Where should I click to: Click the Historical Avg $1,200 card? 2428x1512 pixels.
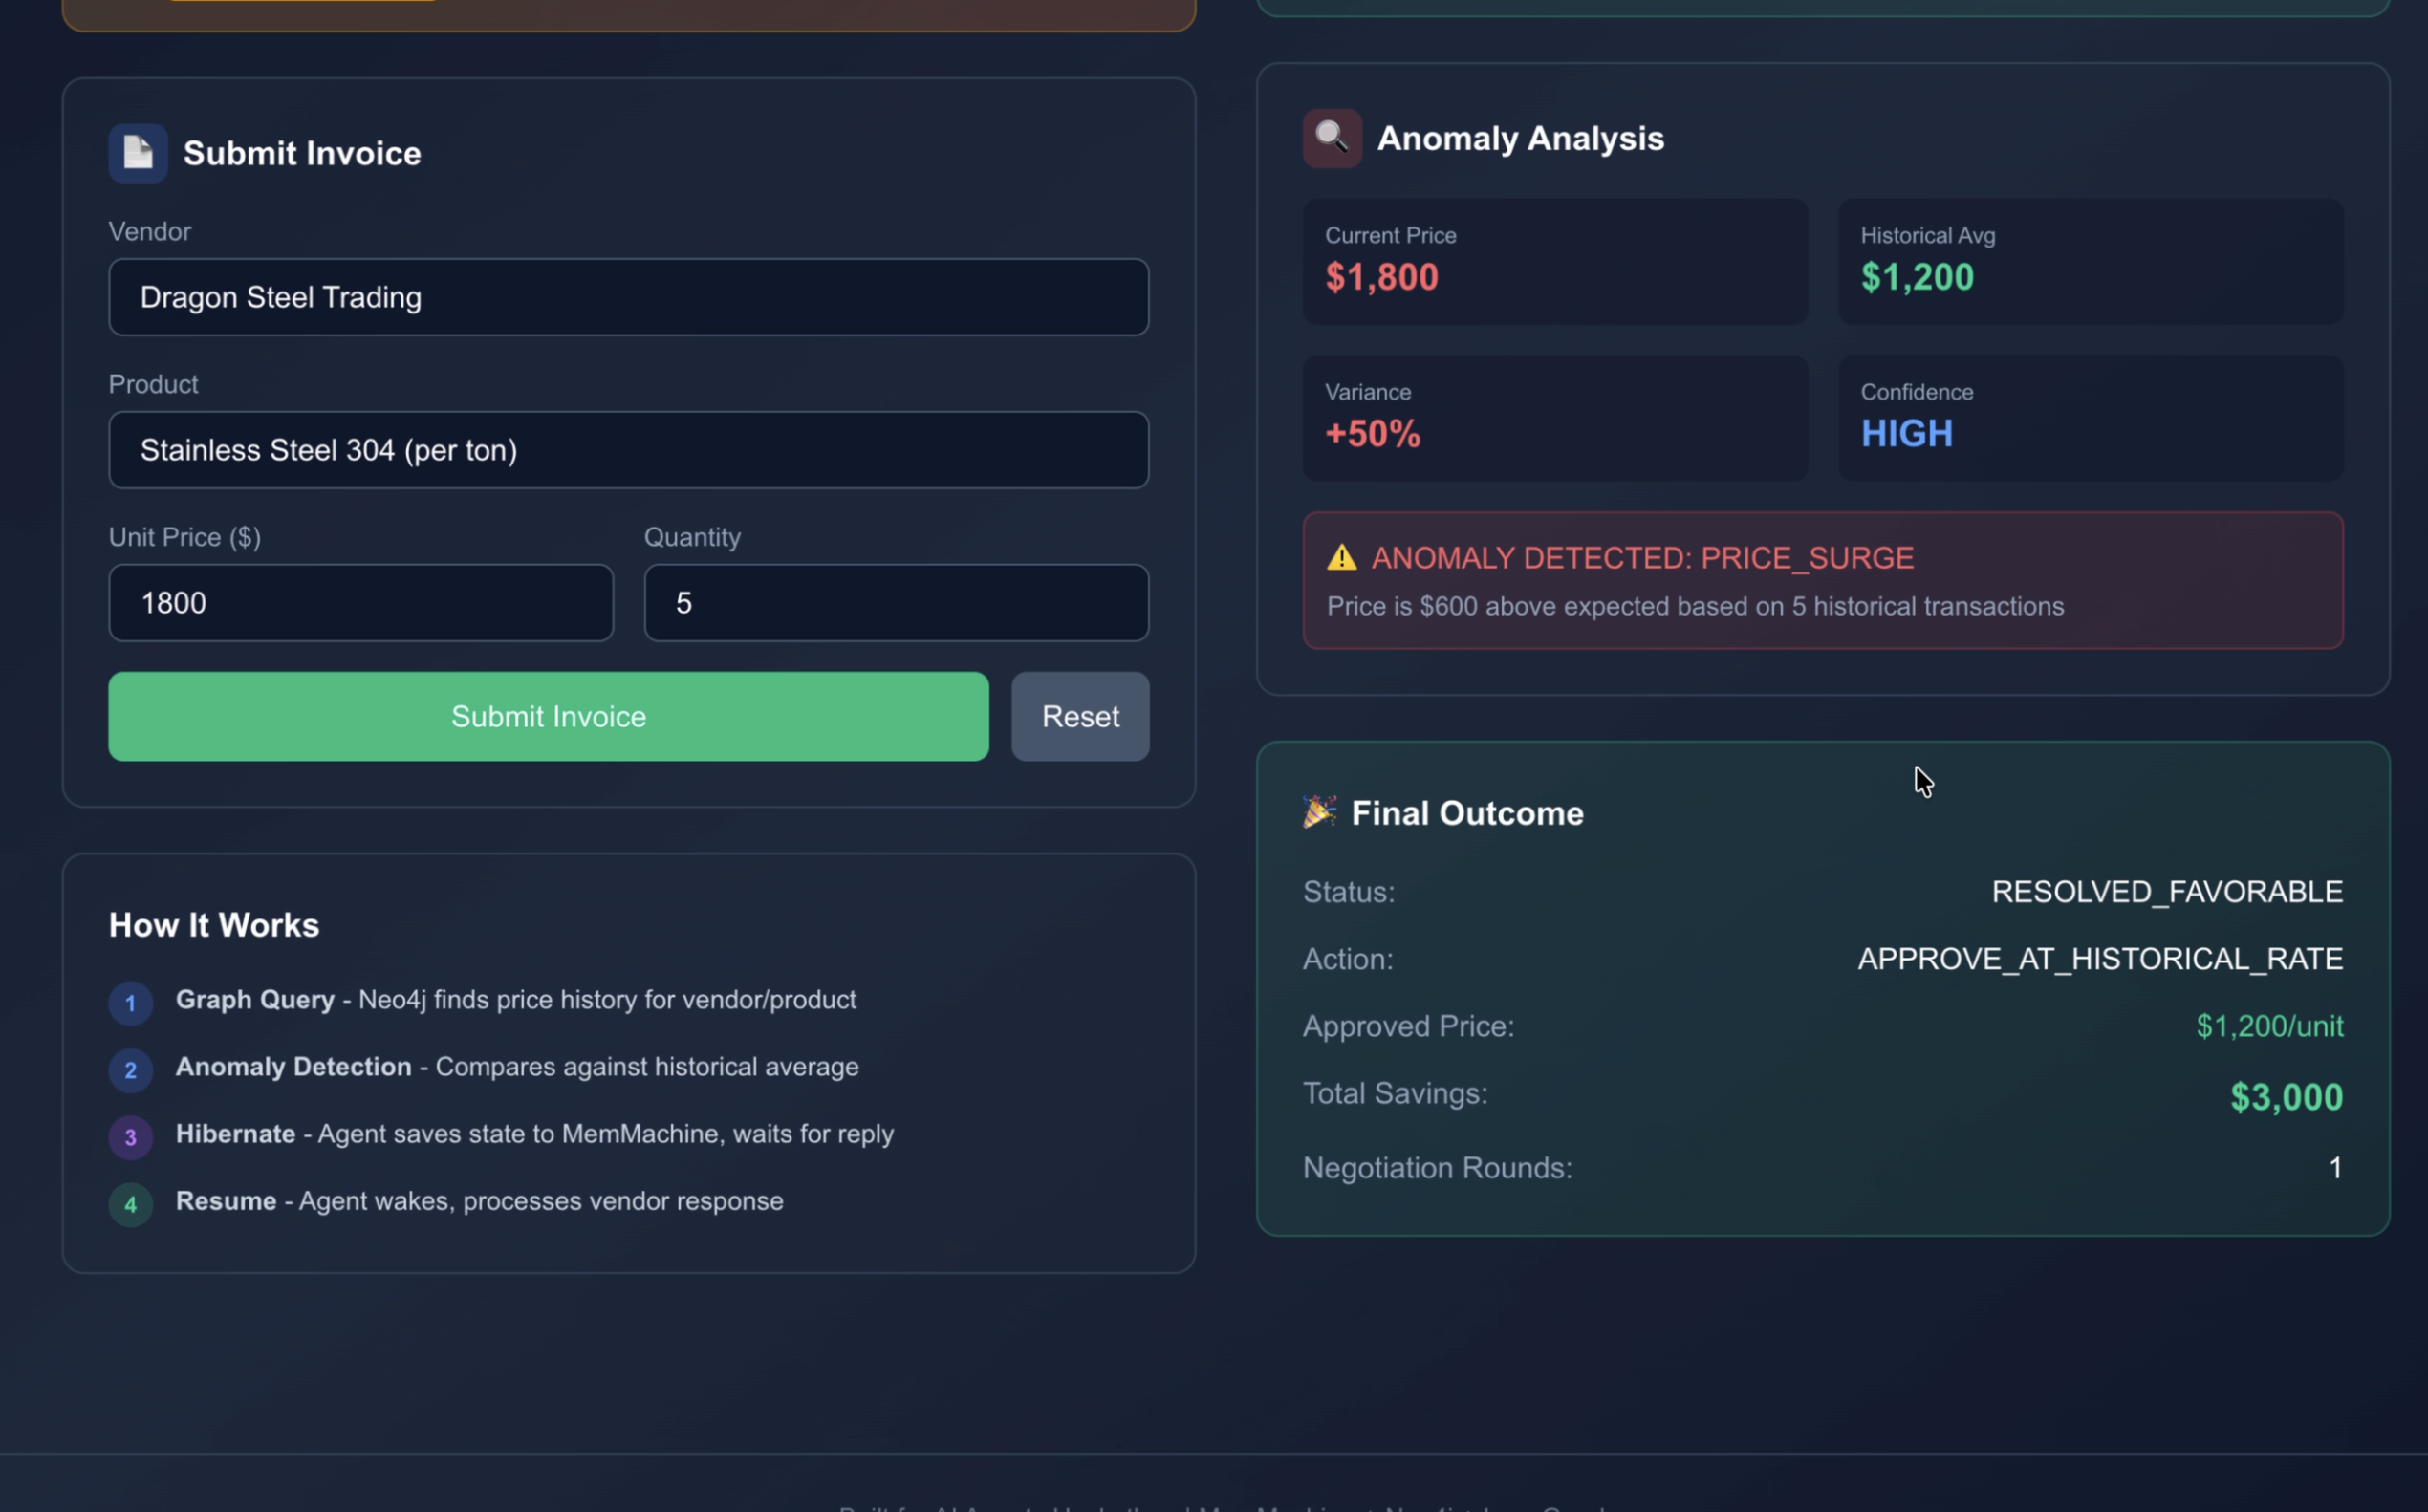2090,261
